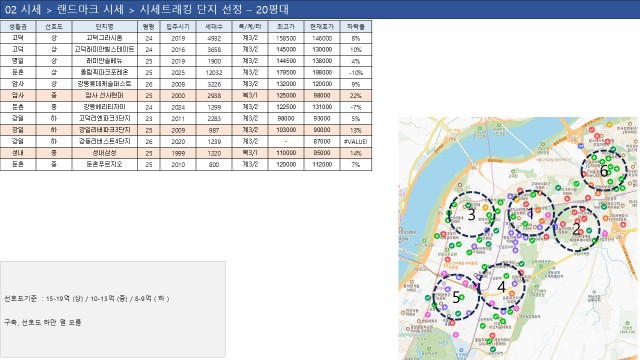
Task: Click the 2024 move-in year cell
Action: 178,107
